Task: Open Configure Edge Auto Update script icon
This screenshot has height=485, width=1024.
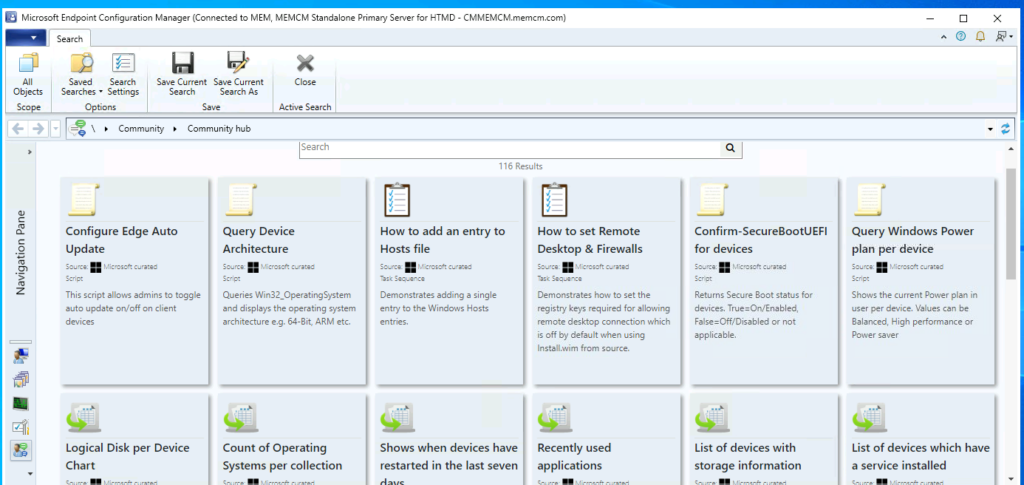Action: [x=83, y=200]
